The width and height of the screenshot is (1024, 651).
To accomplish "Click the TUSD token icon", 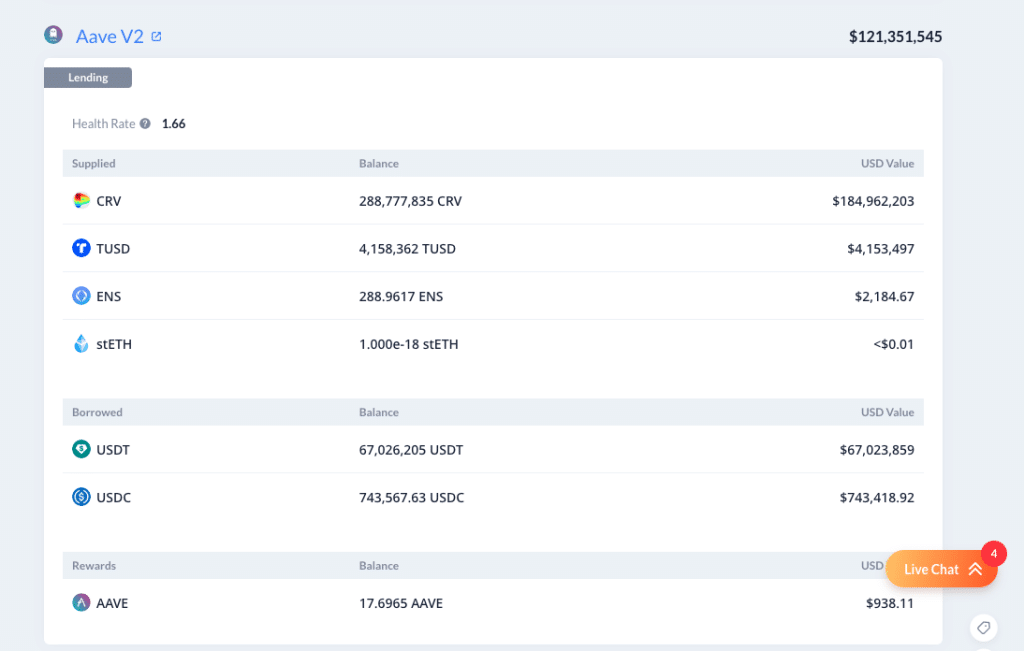I will tap(81, 248).
